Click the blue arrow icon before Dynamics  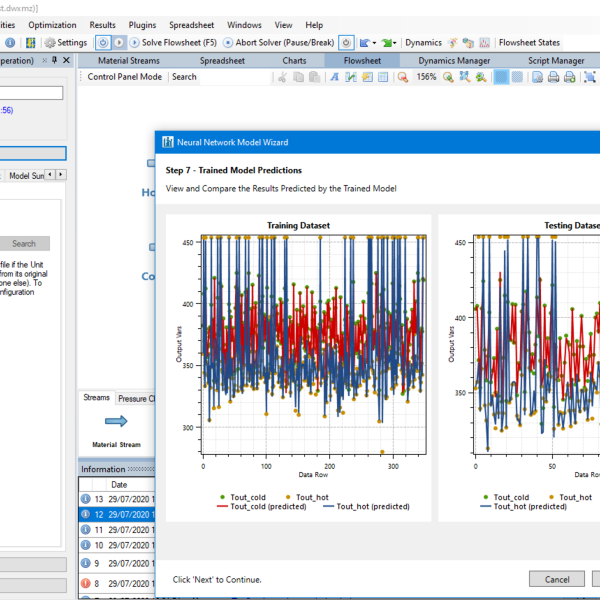(365, 42)
